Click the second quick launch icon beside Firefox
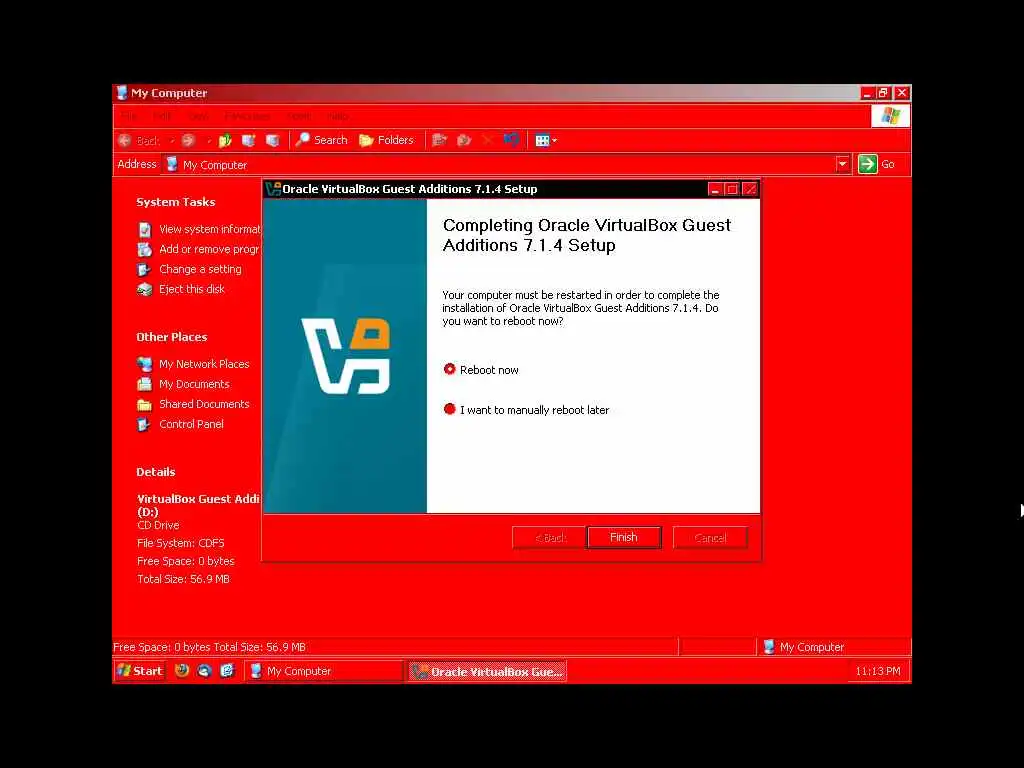 tap(204, 670)
